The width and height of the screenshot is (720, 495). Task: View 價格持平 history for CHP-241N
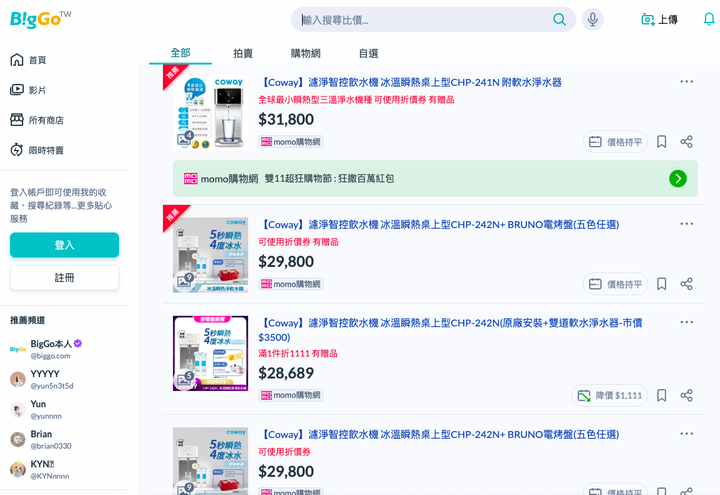pos(615,142)
